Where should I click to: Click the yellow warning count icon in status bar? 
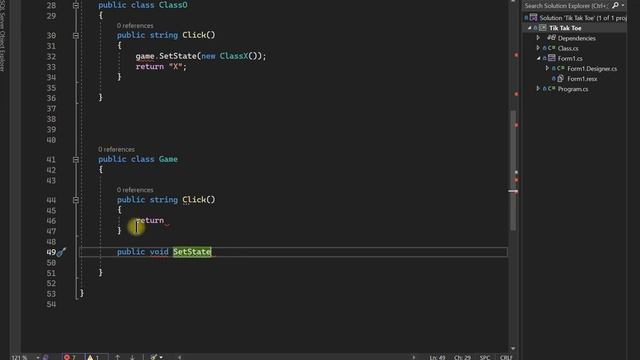pyautogui.click(x=90, y=357)
